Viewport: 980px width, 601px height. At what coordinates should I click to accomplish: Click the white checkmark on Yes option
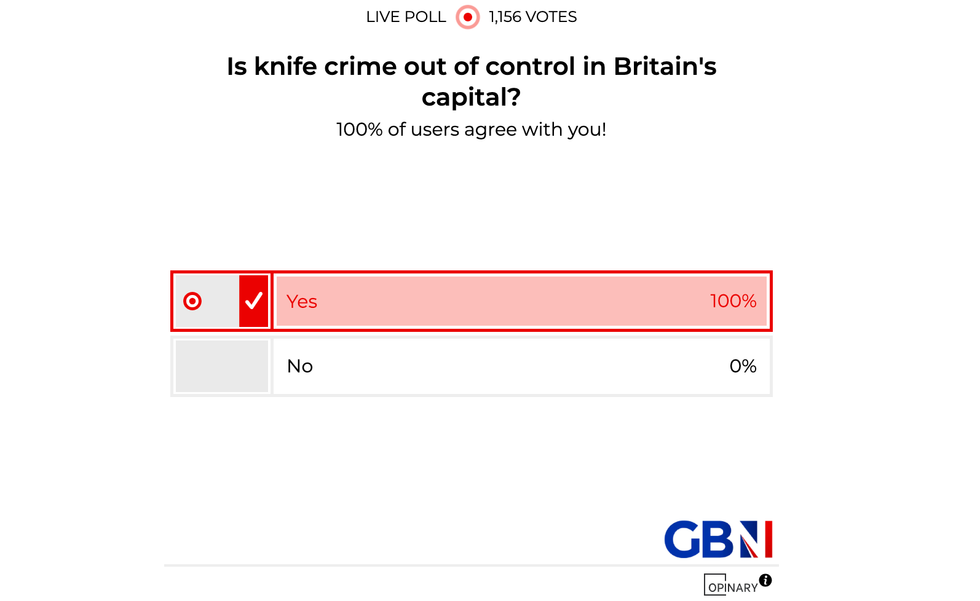[254, 301]
